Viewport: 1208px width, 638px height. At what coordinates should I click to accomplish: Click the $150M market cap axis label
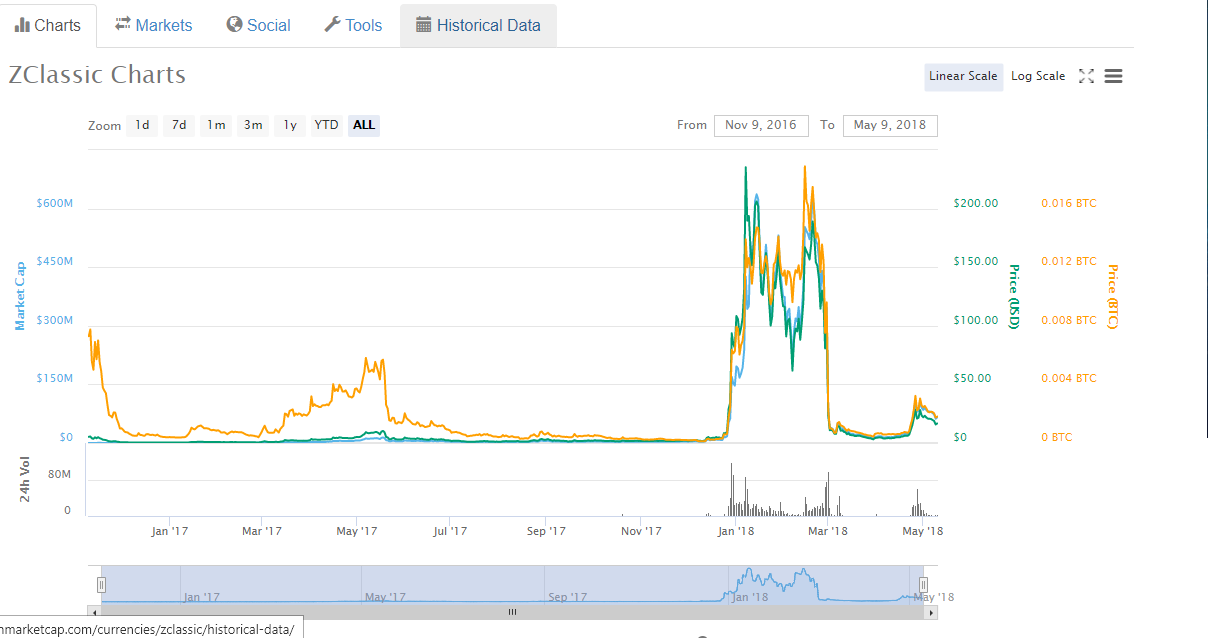[x=54, y=378]
